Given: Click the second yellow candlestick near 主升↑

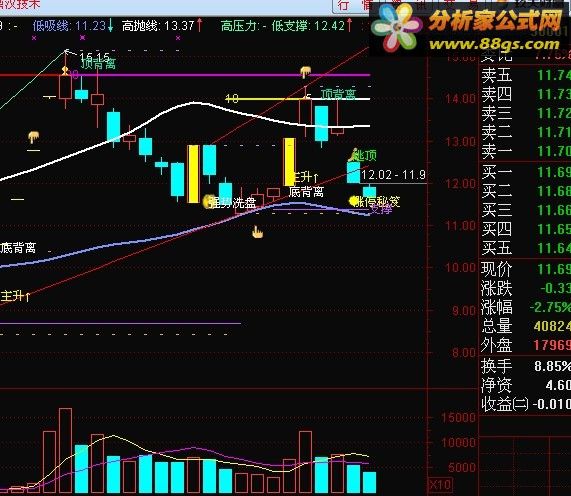Looking at the screenshot, I should 290,162.
